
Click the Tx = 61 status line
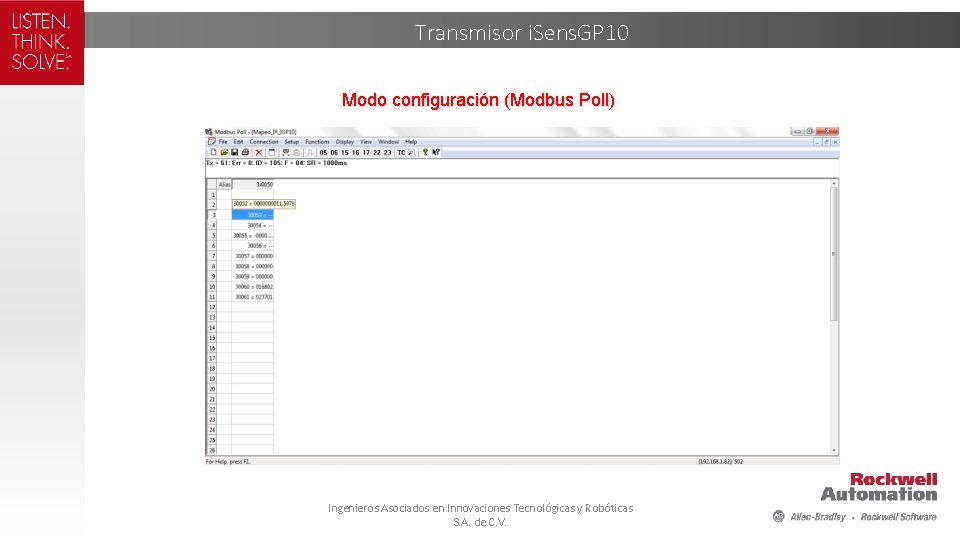(276, 163)
